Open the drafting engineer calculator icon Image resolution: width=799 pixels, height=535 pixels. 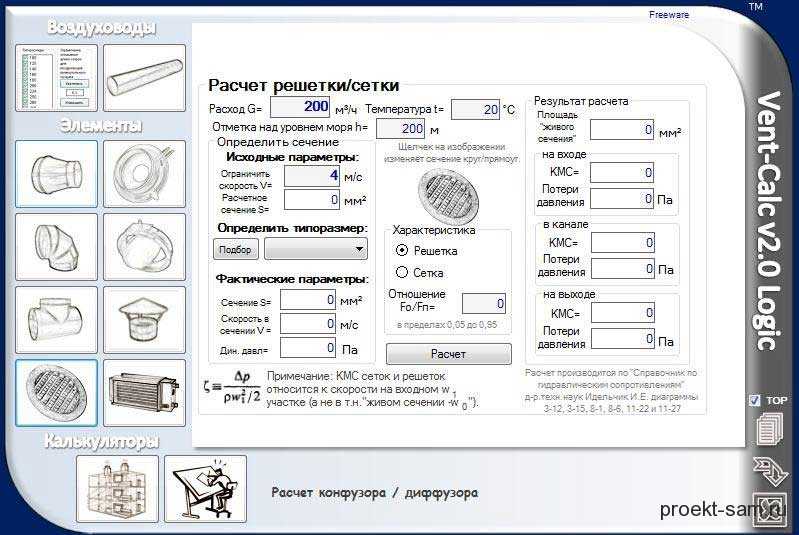point(205,489)
